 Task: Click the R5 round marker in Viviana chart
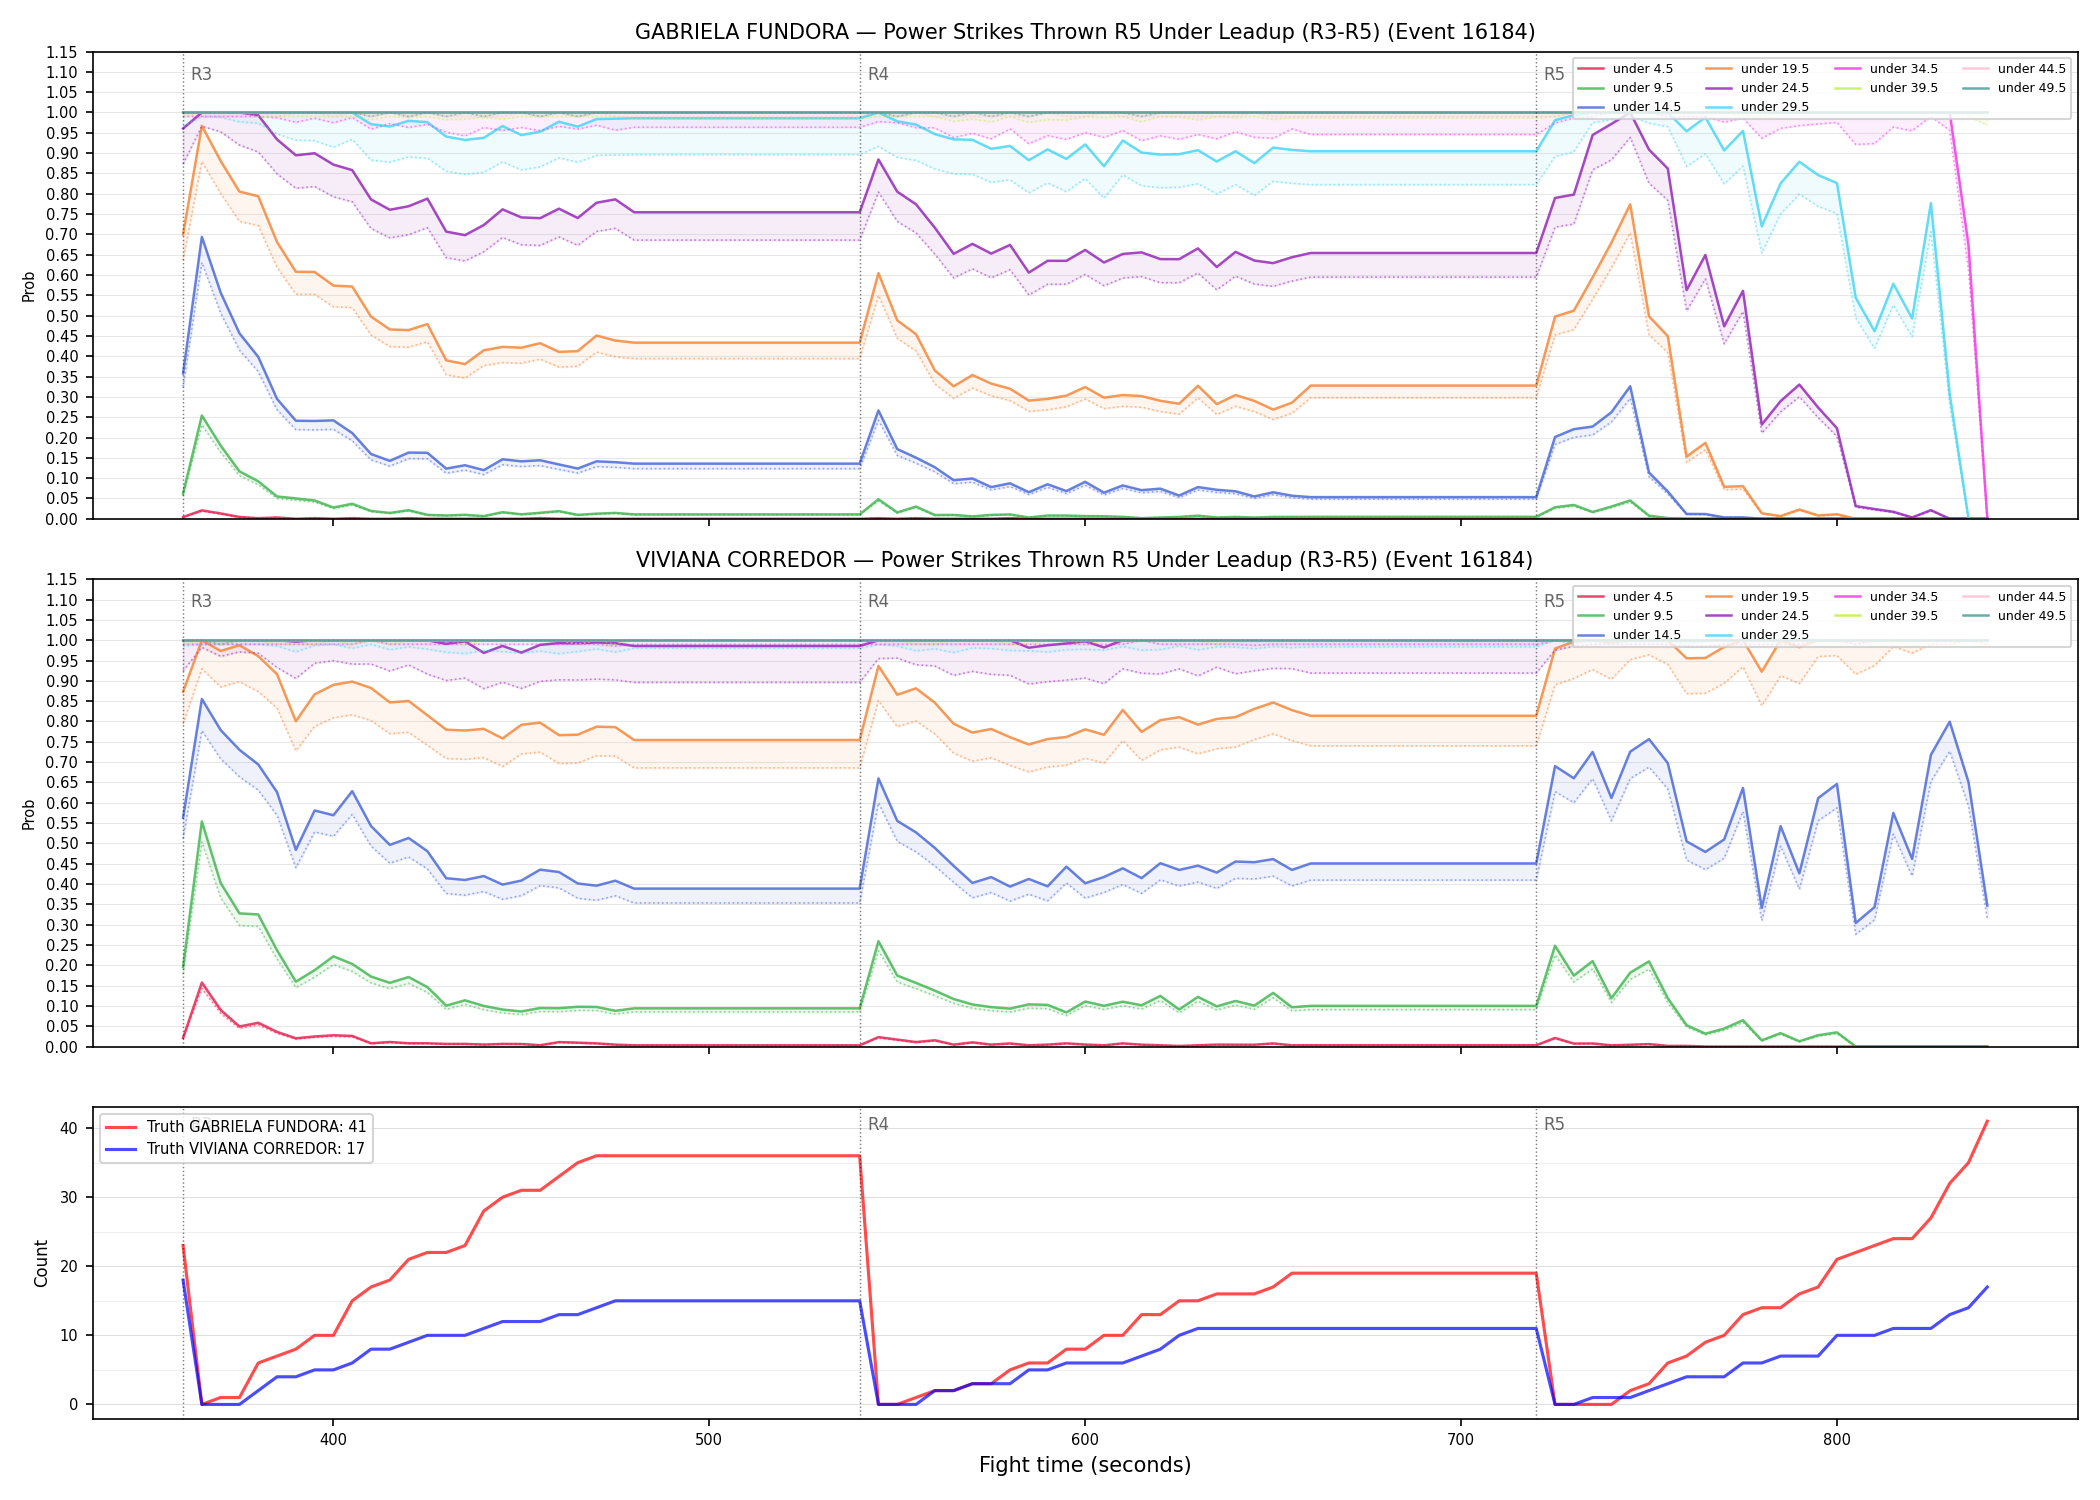(1554, 601)
